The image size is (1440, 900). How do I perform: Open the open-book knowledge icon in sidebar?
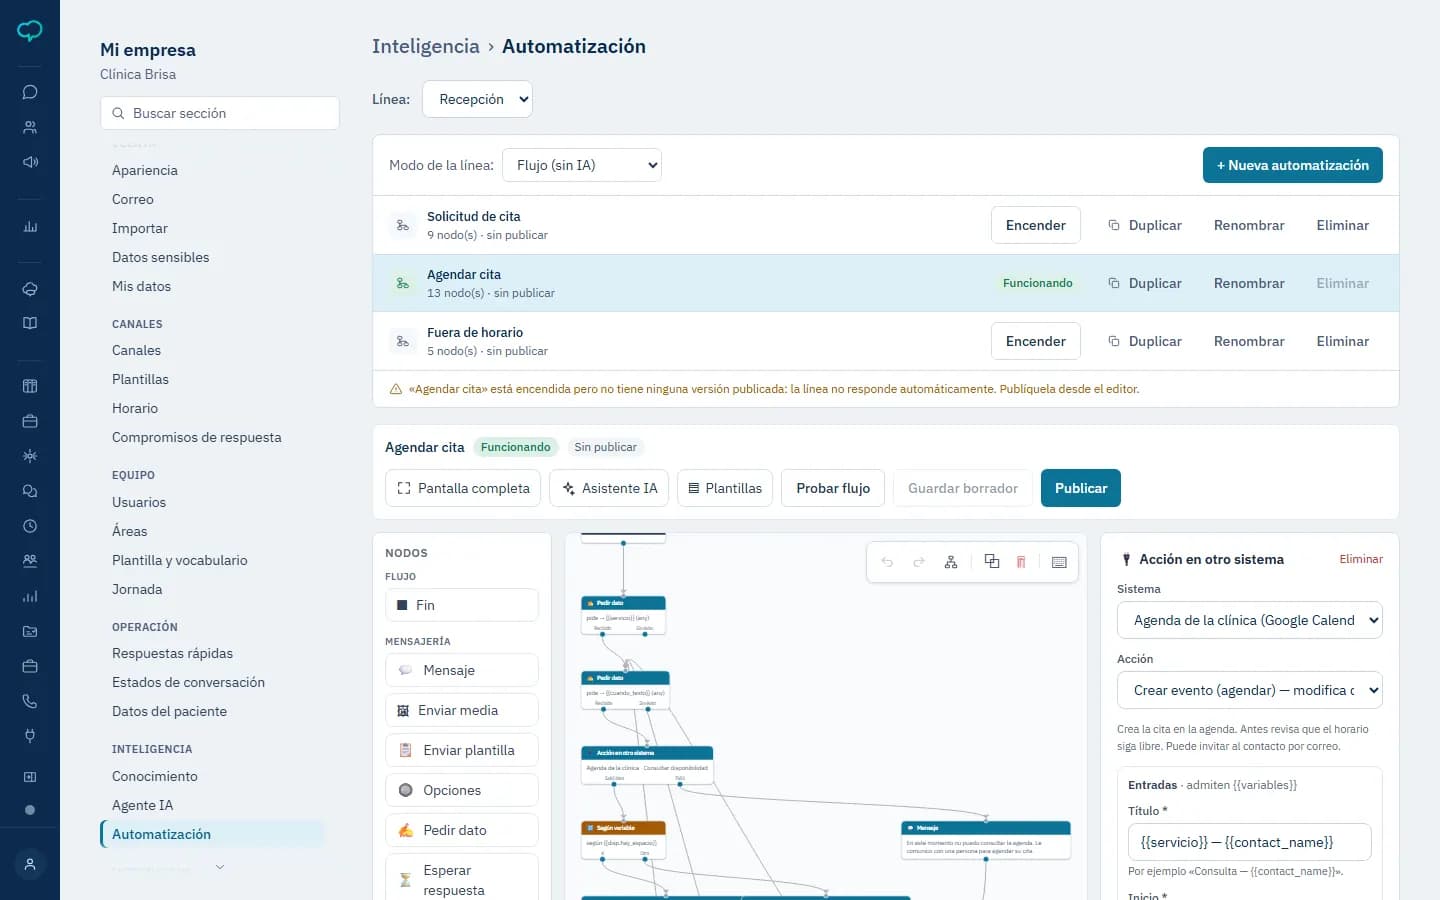click(30, 323)
